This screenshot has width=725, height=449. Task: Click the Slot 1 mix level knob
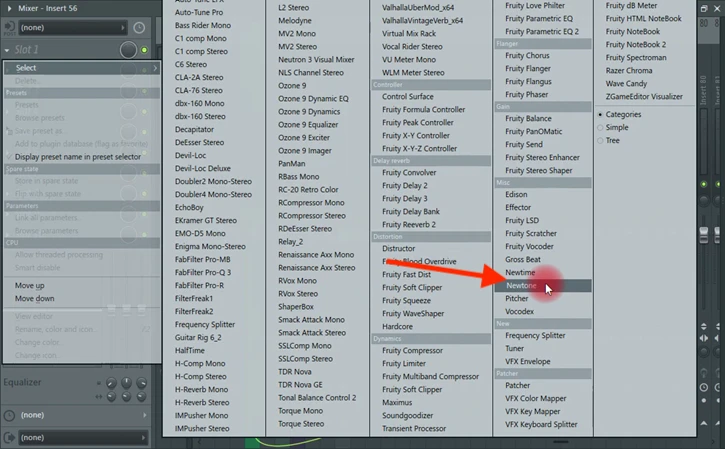coord(128,50)
